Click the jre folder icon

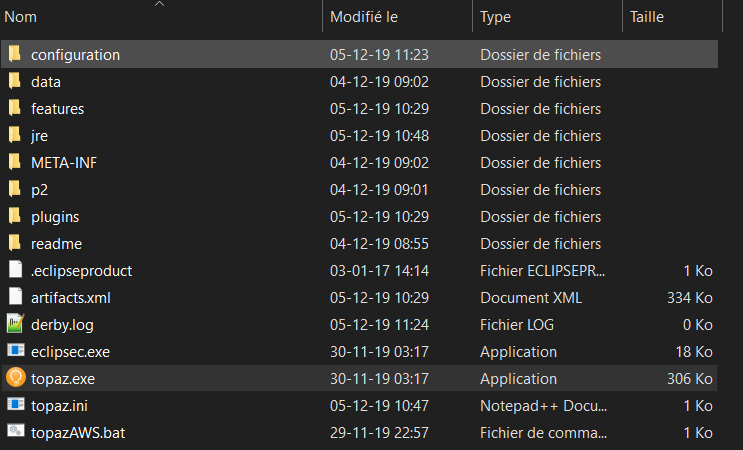15,135
